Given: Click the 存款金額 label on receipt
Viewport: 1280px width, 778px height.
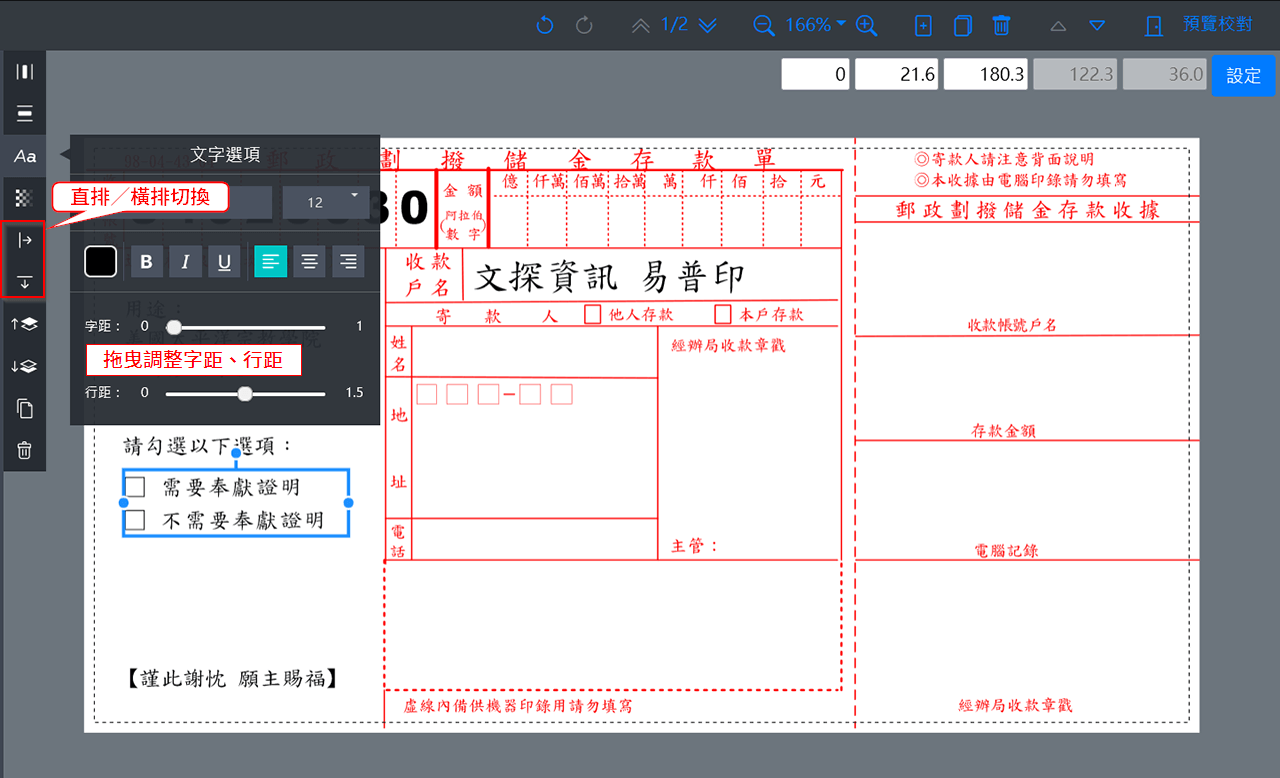Looking at the screenshot, I should (1003, 431).
